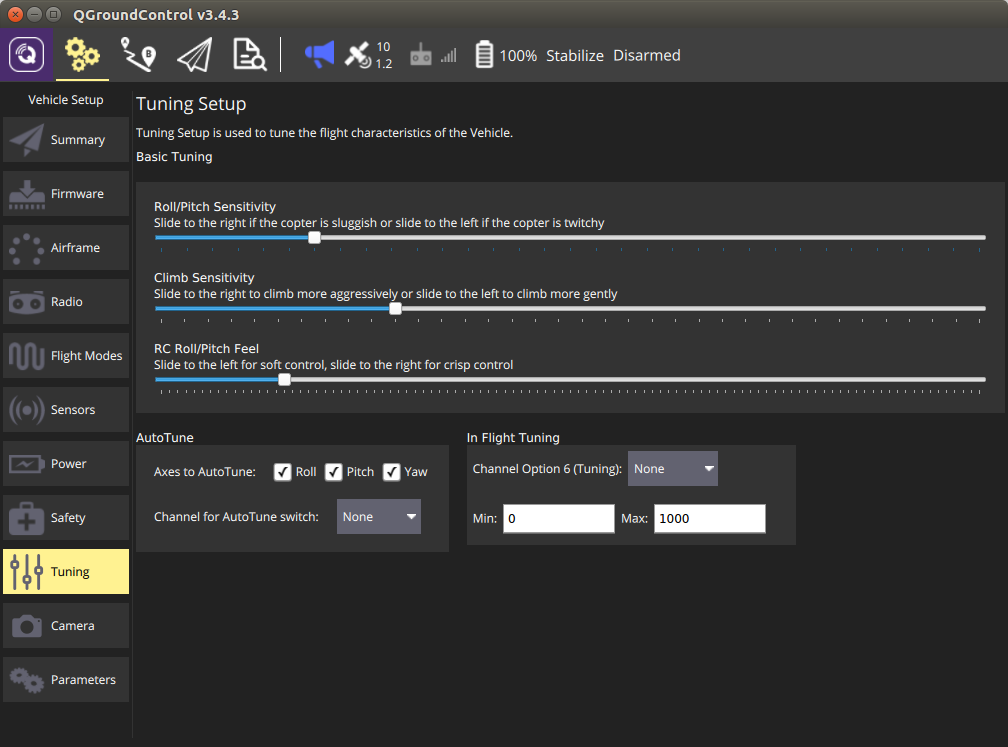Click the battery status indicator

pos(485,55)
